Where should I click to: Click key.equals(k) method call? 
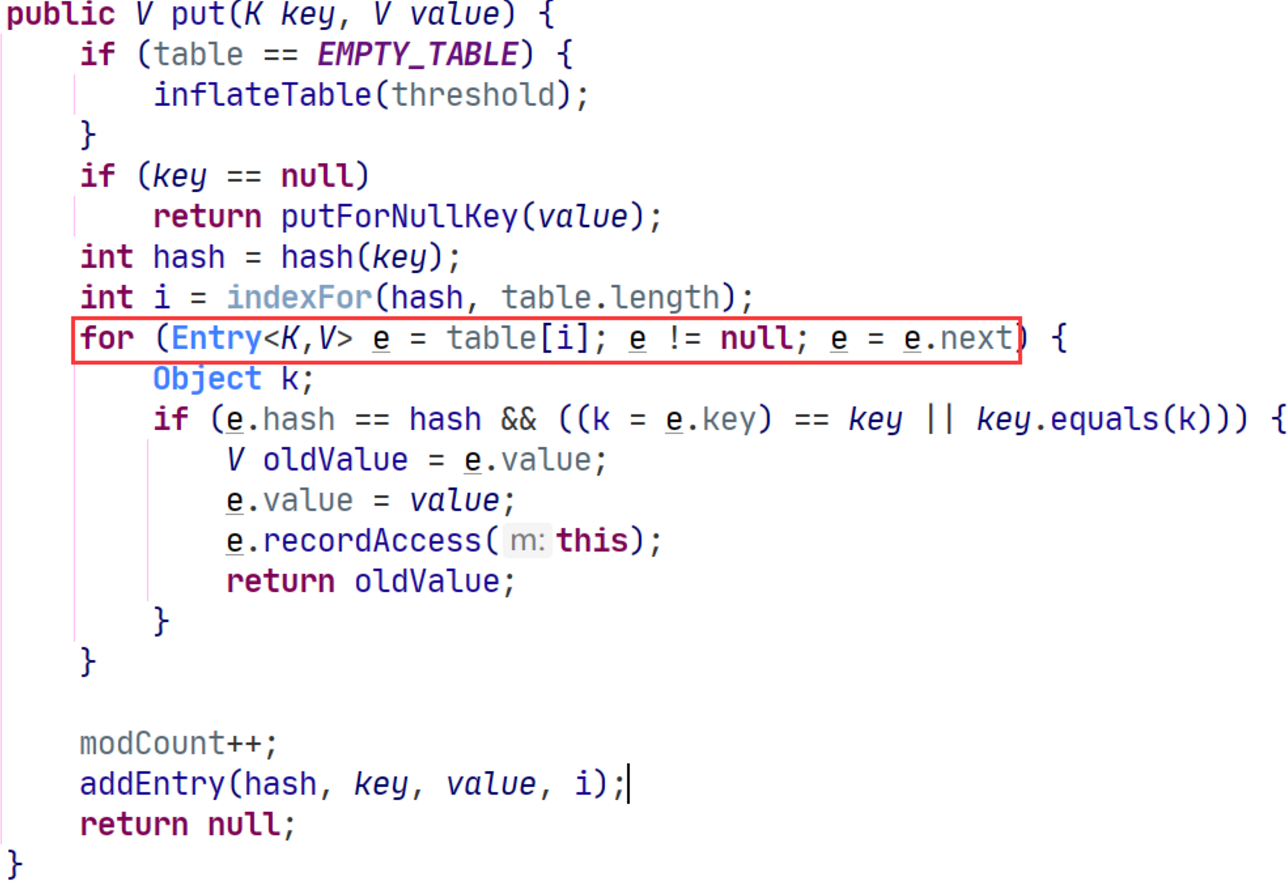[x=1103, y=419]
